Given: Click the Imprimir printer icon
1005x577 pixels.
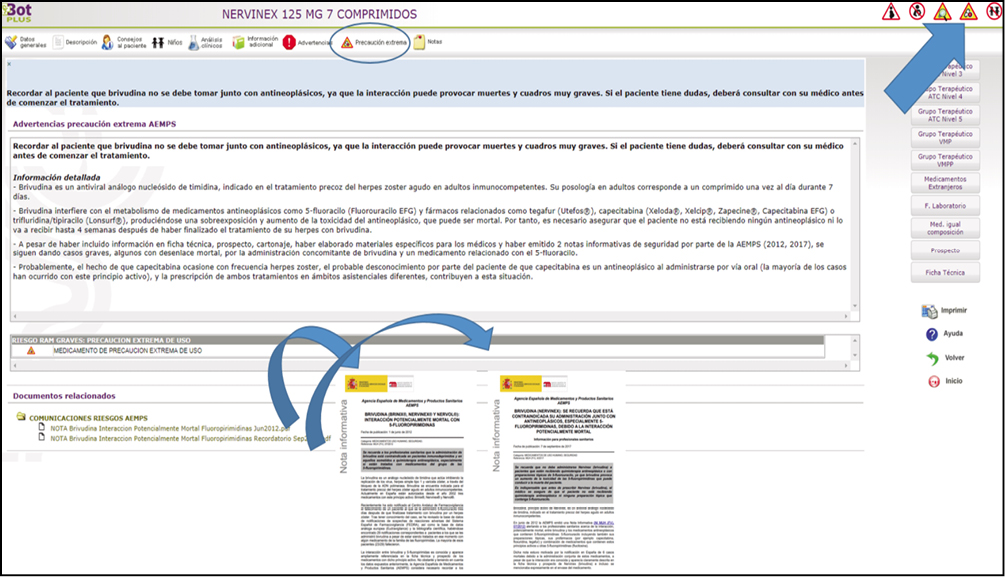Looking at the screenshot, I should tap(929, 311).
